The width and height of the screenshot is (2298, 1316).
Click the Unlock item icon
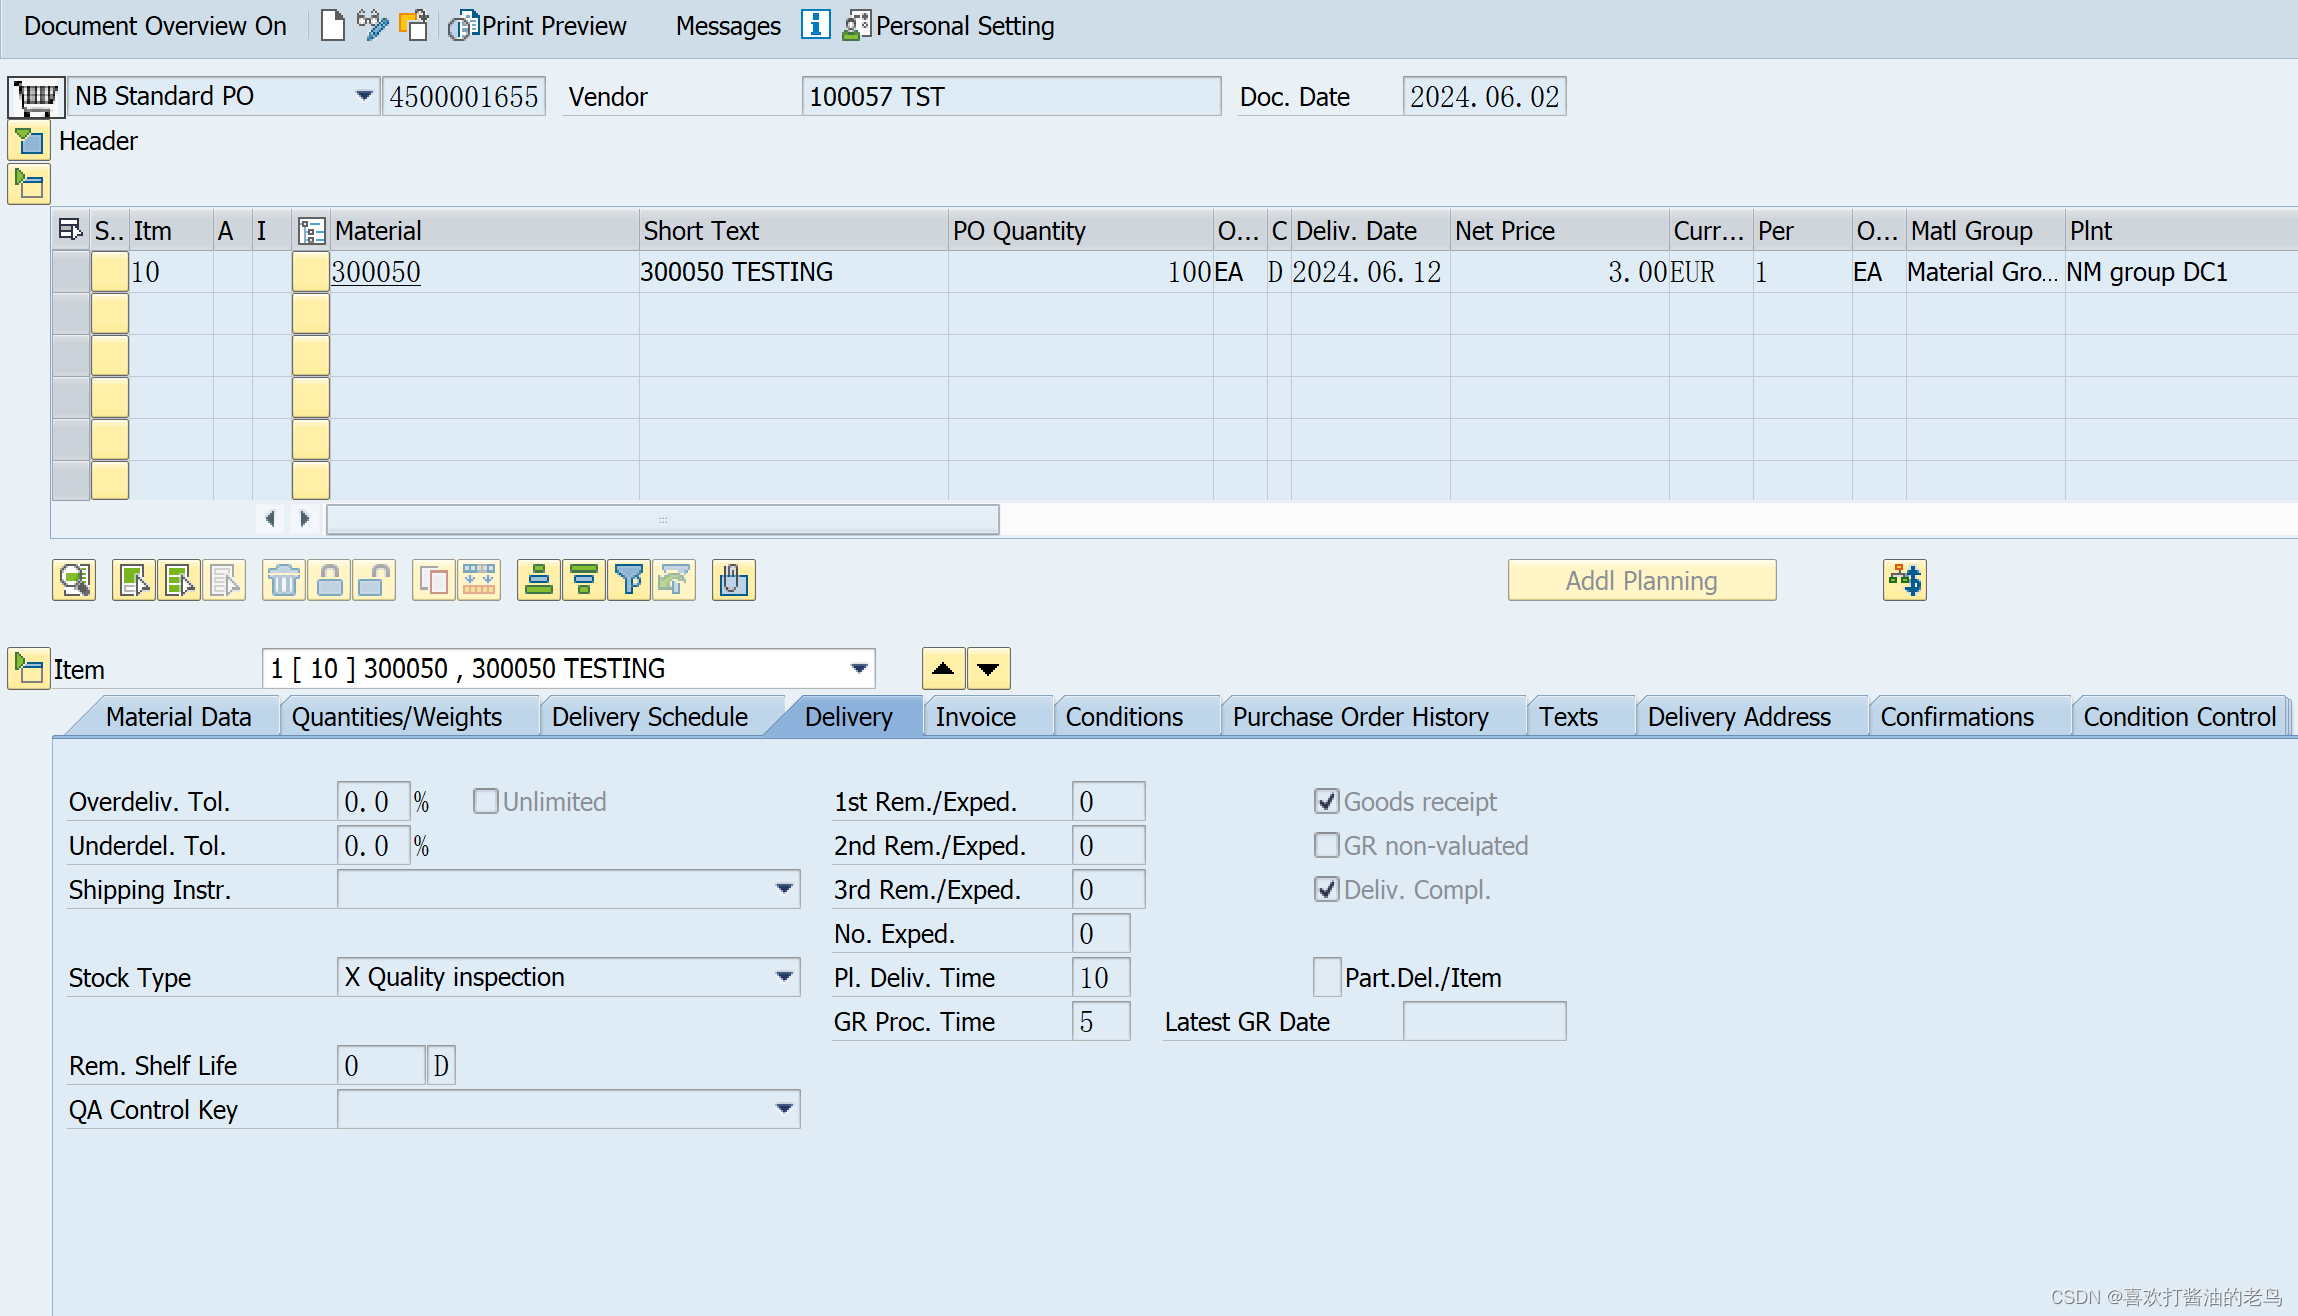[375, 580]
